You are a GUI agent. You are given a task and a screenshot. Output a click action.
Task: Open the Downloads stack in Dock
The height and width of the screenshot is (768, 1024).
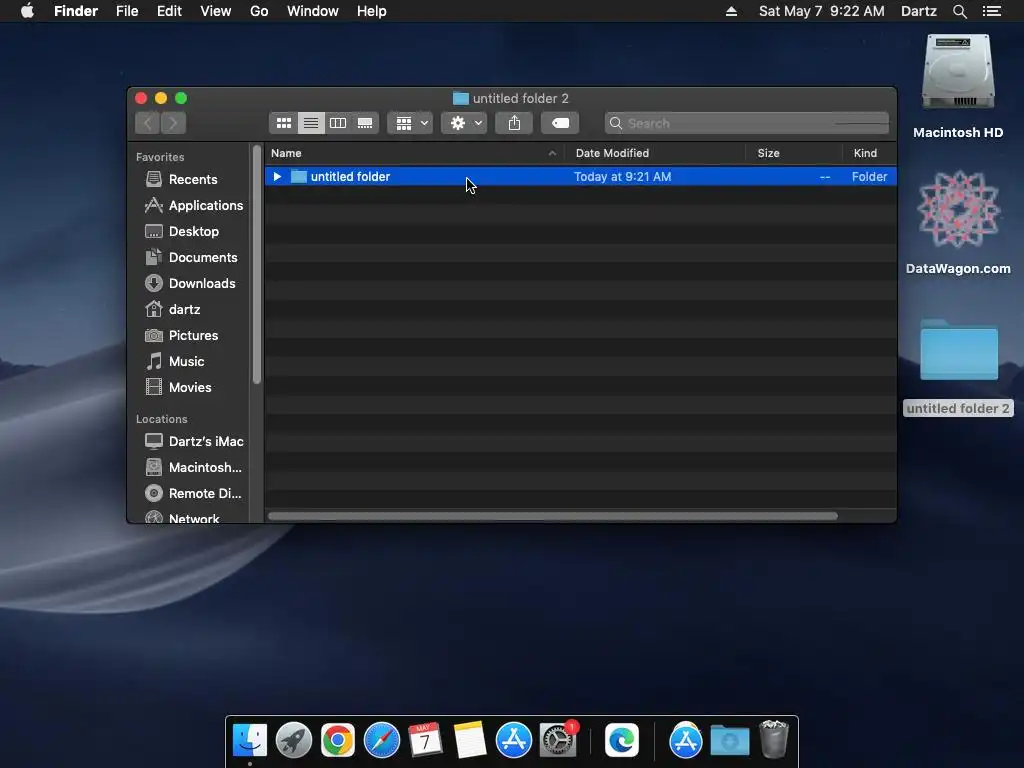point(729,740)
